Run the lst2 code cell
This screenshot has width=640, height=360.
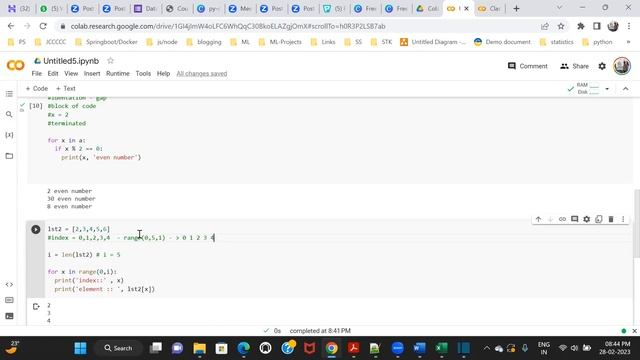pyautogui.click(x=36, y=229)
